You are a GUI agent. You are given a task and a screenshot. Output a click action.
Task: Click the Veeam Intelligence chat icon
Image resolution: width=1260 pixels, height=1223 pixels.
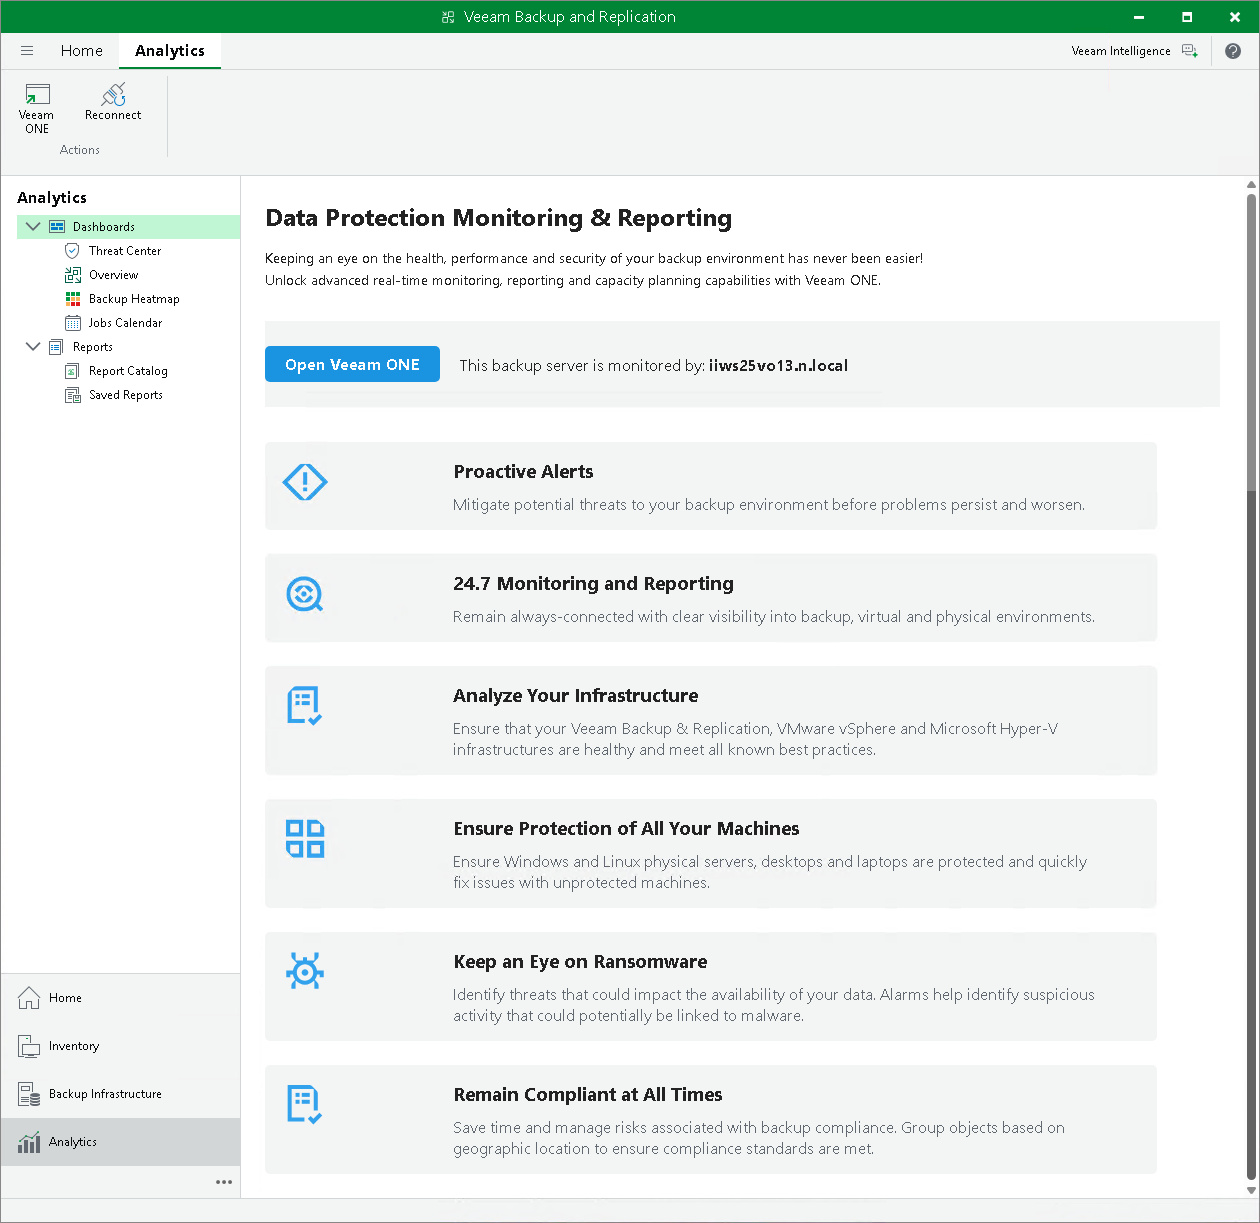coord(1190,51)
